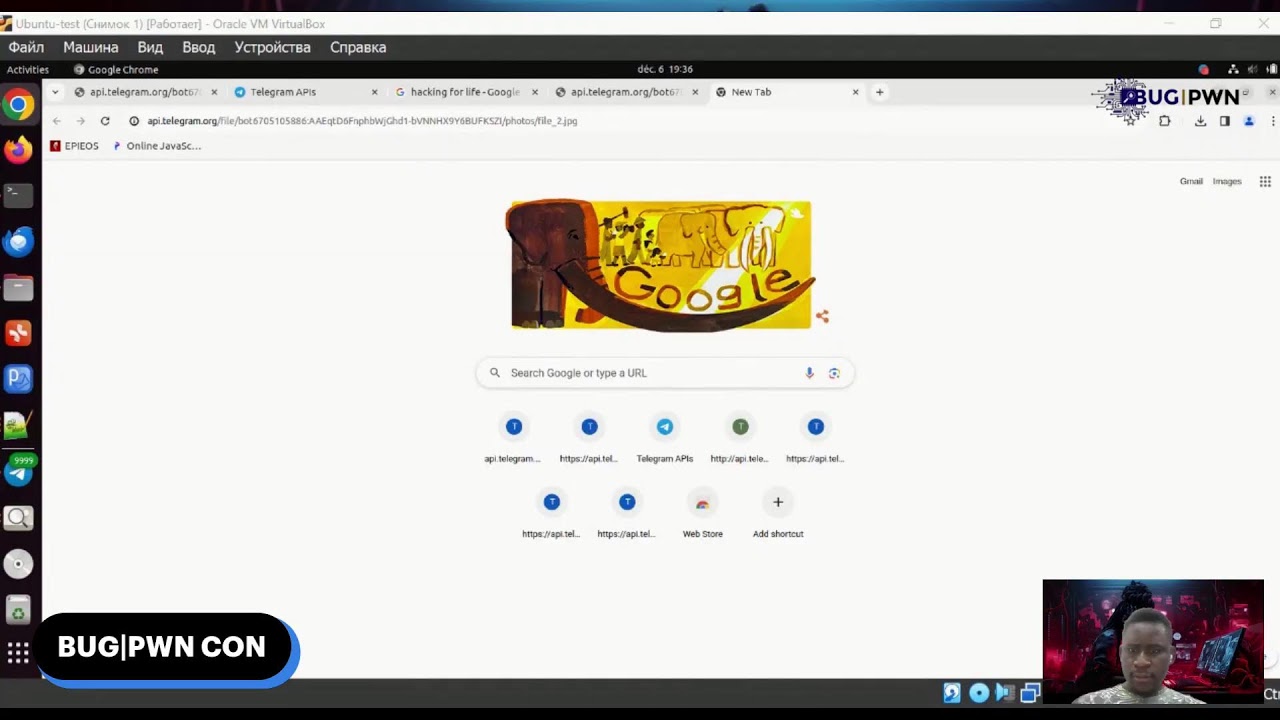This screenshot has height=720, width=1280.
Task: Open the Chrome profile avatar
Action: tap(1249, 121)
